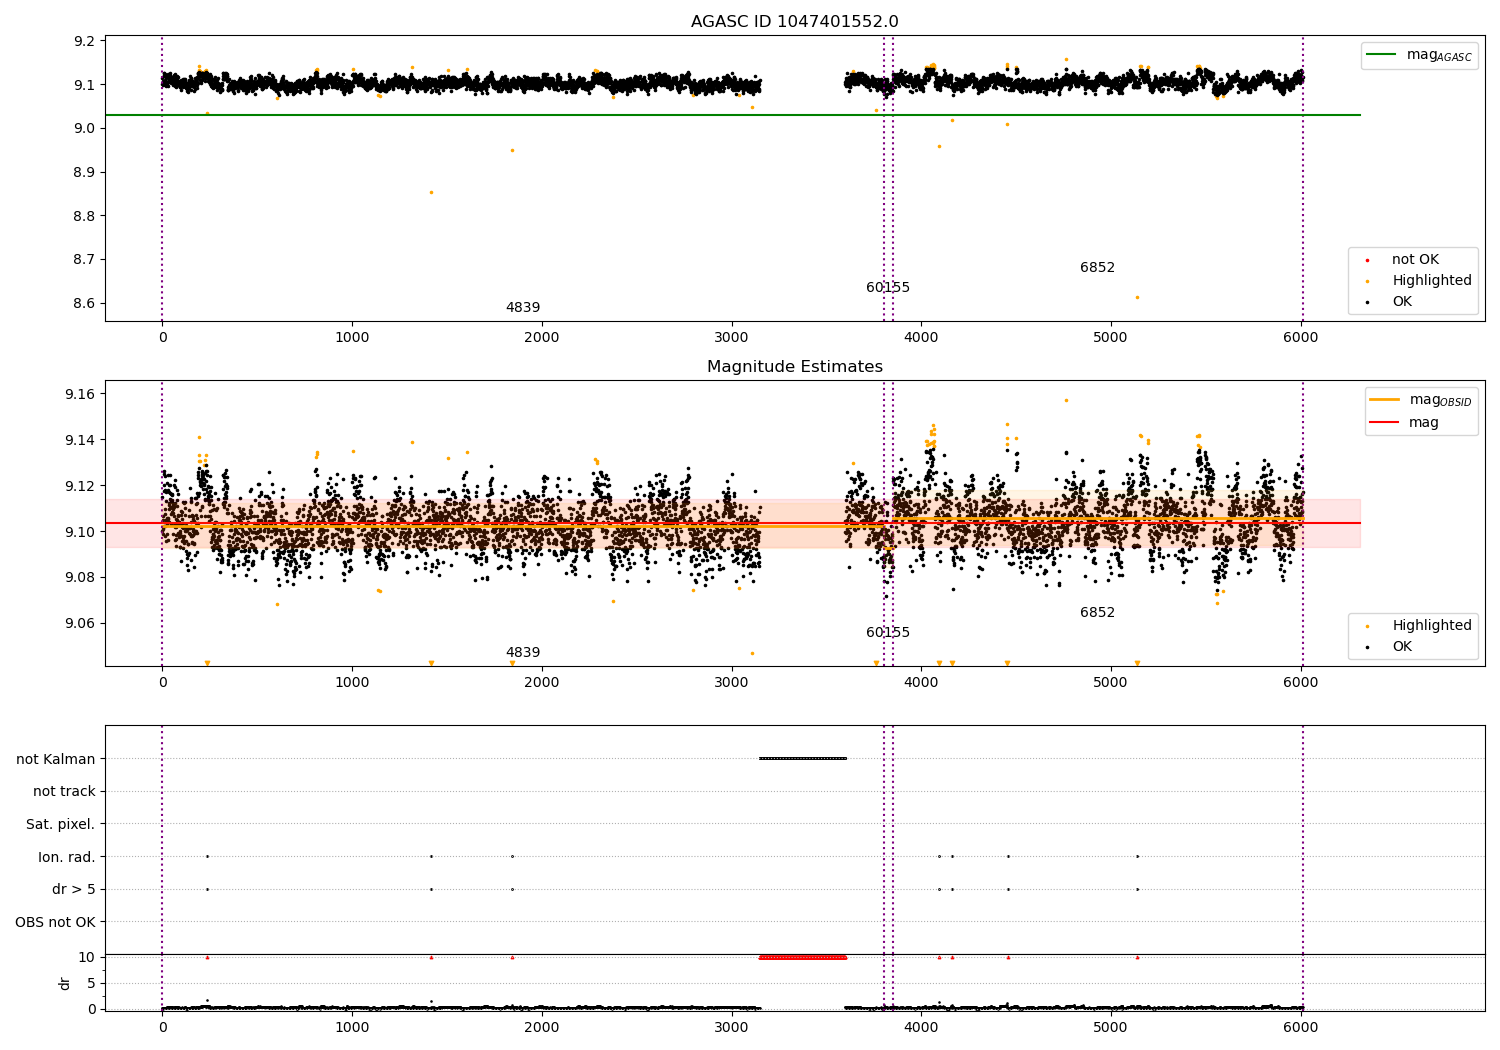Click the 'Sat. pixel.' row label
This screenshot has width=1500, height=1050.
click(61, 825)
